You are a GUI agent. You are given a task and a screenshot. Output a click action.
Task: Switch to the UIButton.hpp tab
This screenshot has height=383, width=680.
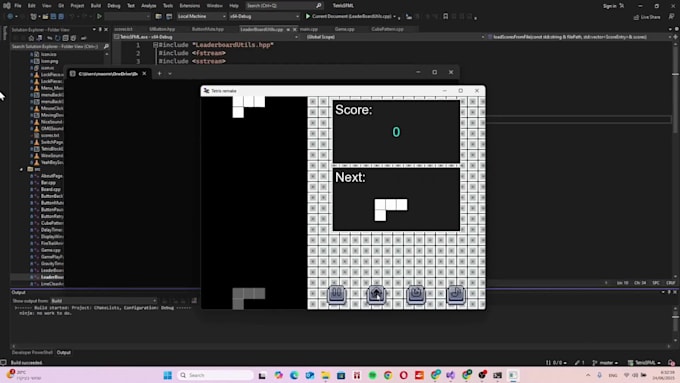click(162, 29)
